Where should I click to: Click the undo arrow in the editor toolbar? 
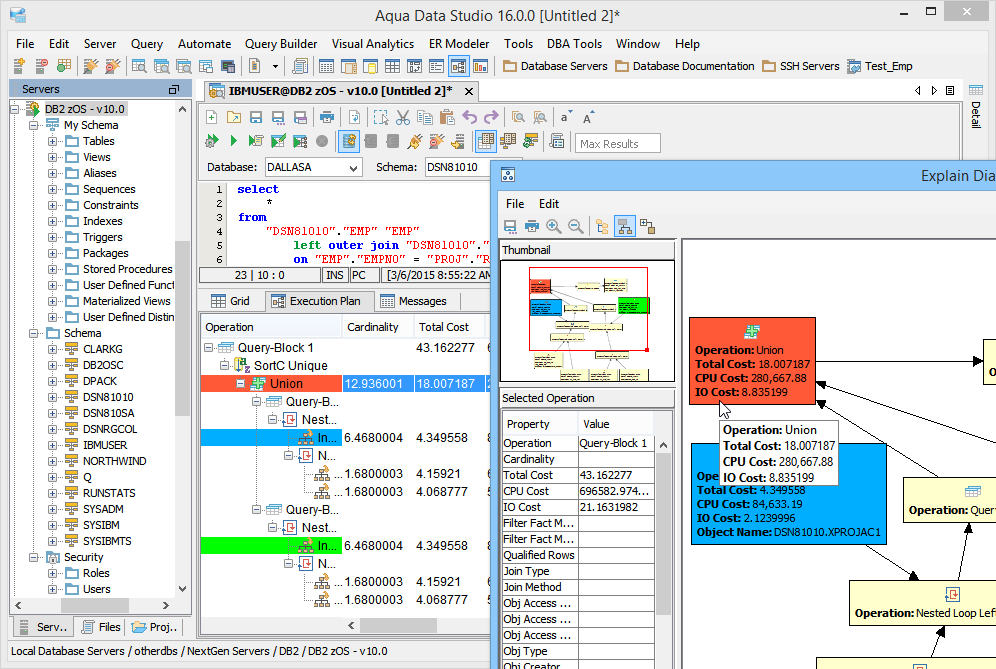(469, 118)
